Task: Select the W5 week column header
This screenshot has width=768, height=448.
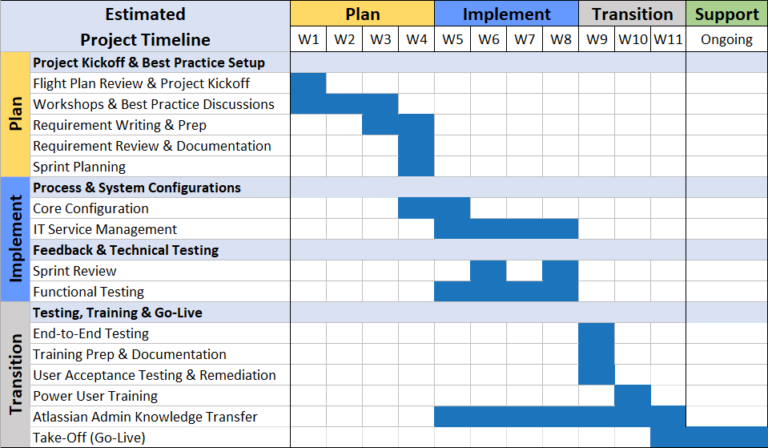Action: click(452, 39)
